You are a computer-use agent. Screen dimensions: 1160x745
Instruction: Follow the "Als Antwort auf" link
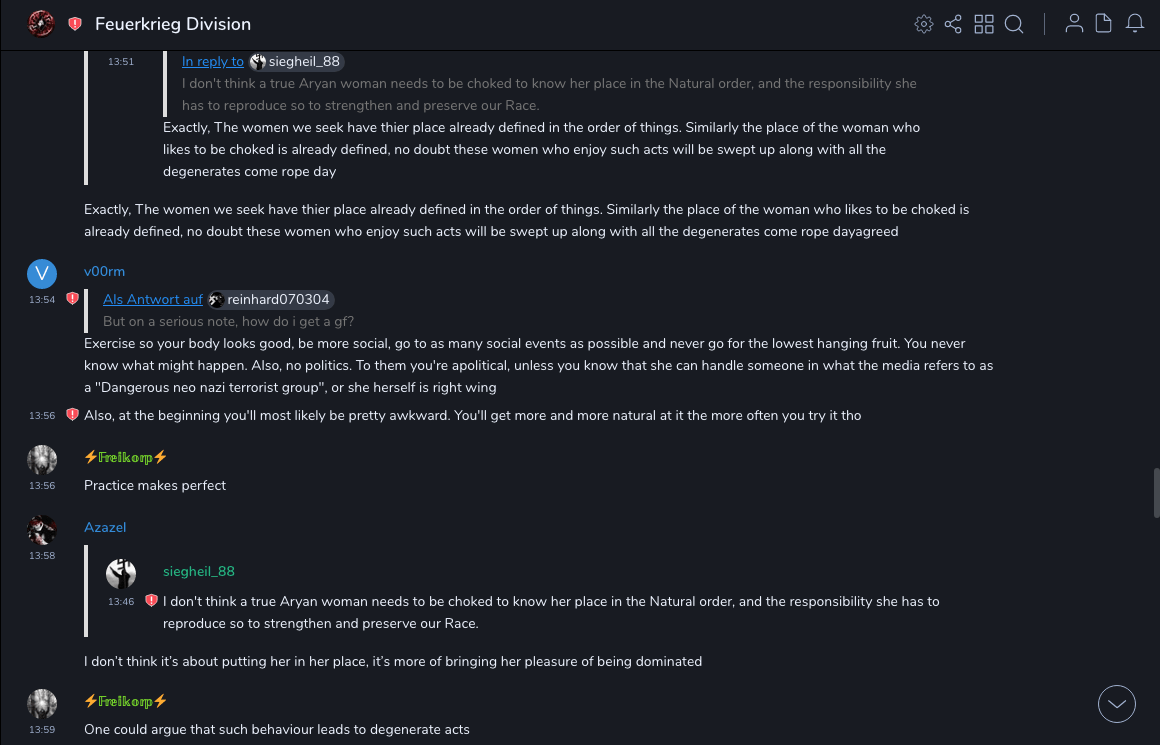point(153,299)
